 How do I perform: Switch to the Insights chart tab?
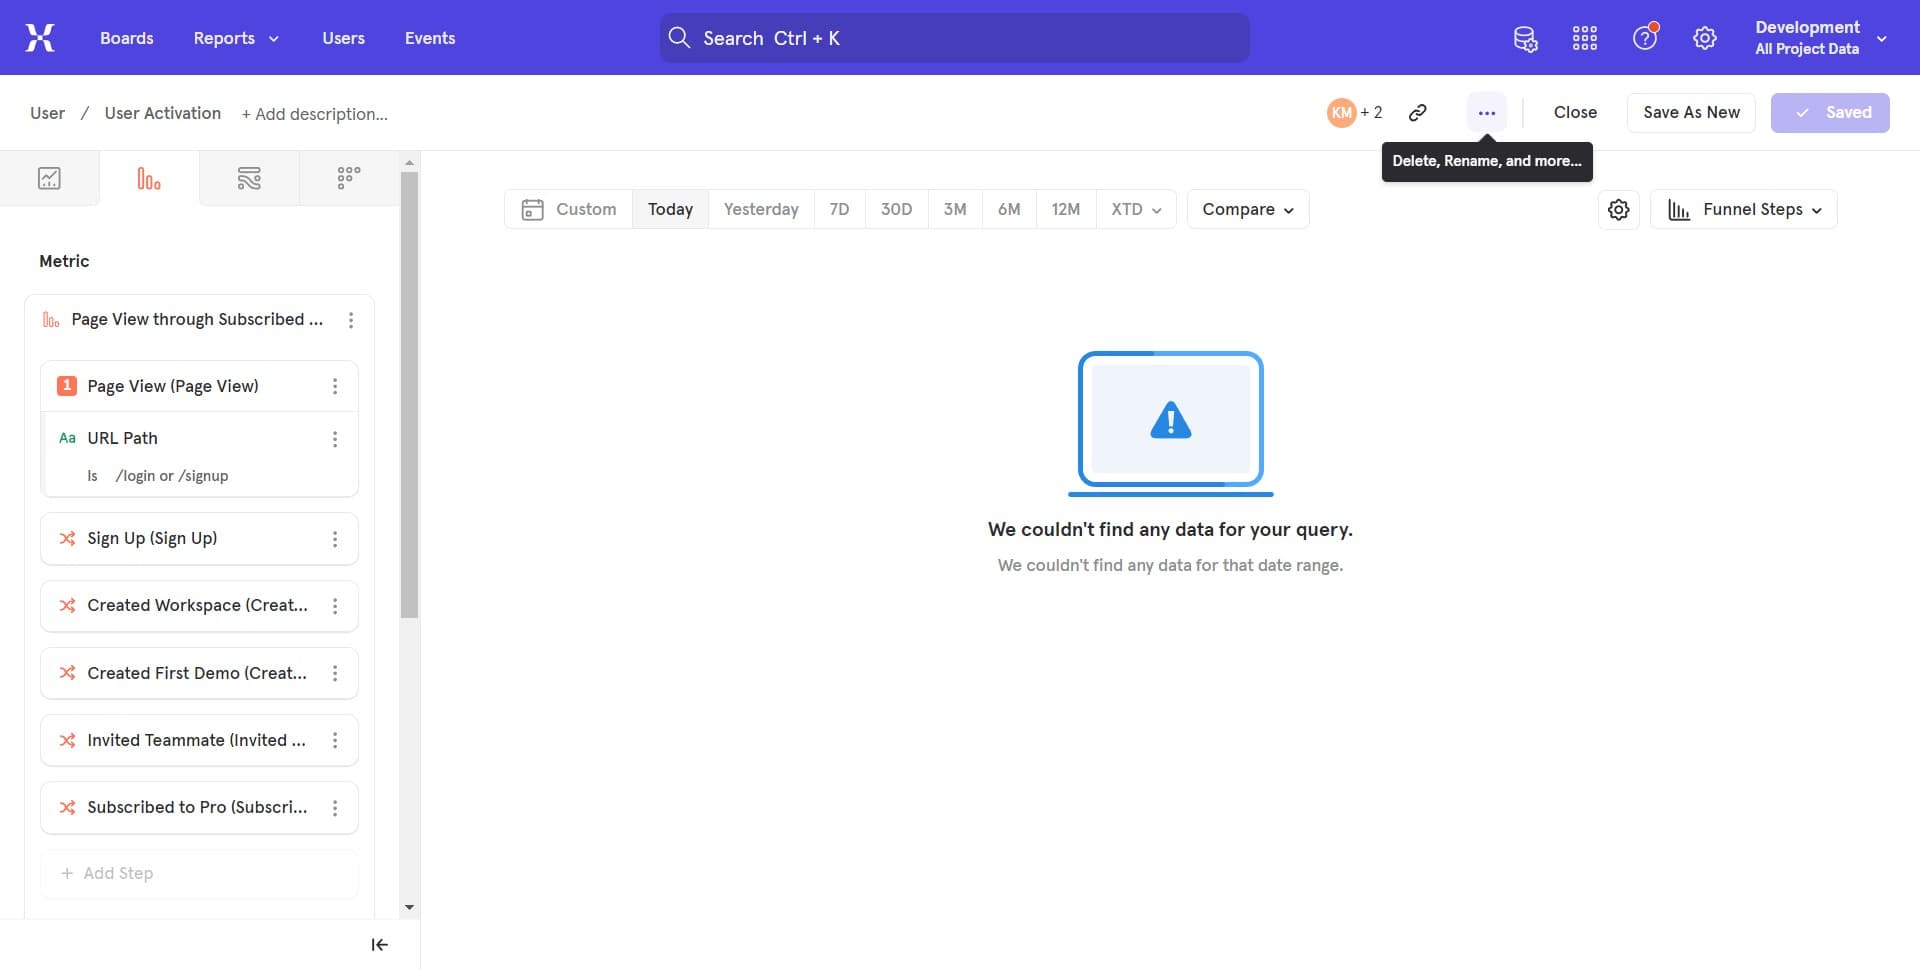49,179
